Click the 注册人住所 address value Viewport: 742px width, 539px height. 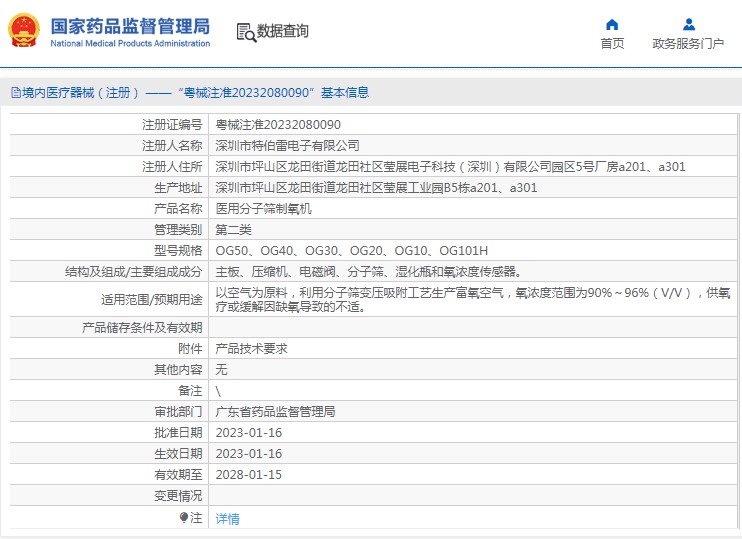coord(450,167)
